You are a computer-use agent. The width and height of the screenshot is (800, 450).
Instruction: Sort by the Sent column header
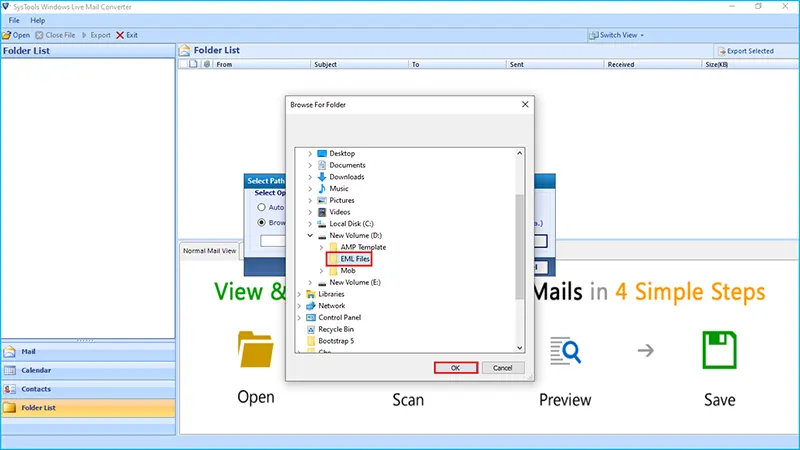click(555, 64)
